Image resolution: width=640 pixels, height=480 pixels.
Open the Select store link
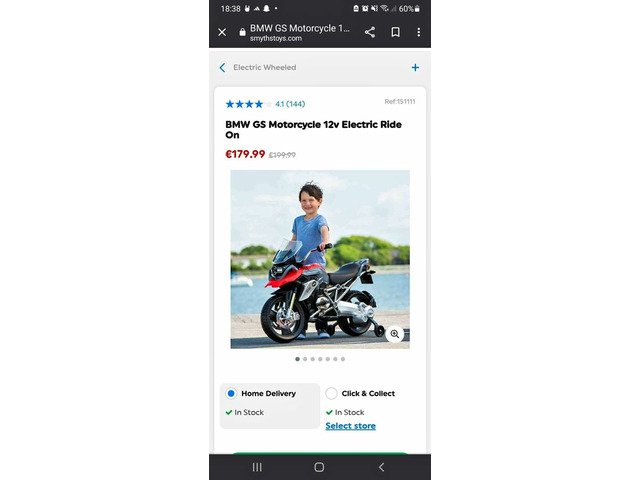coord(351,426)
